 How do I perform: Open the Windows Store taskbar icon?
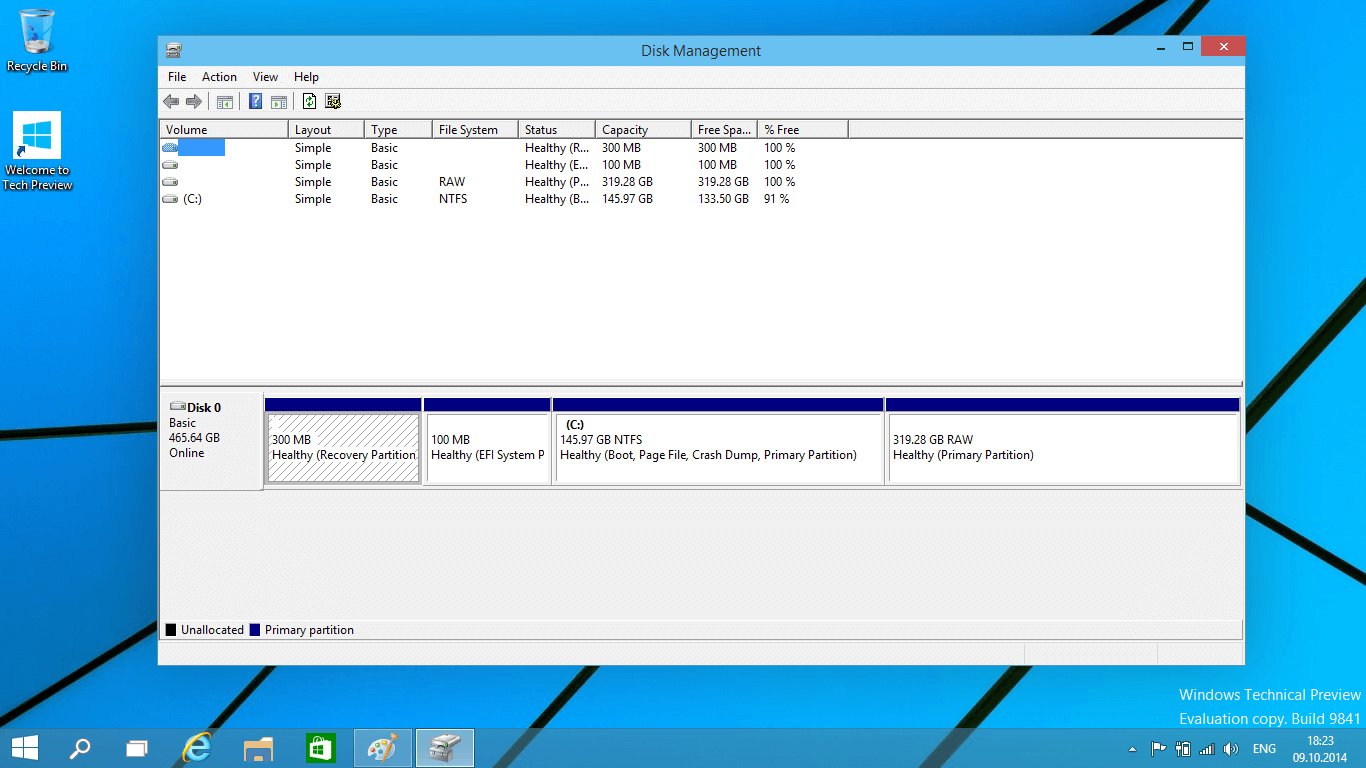(x=321, y=748)
